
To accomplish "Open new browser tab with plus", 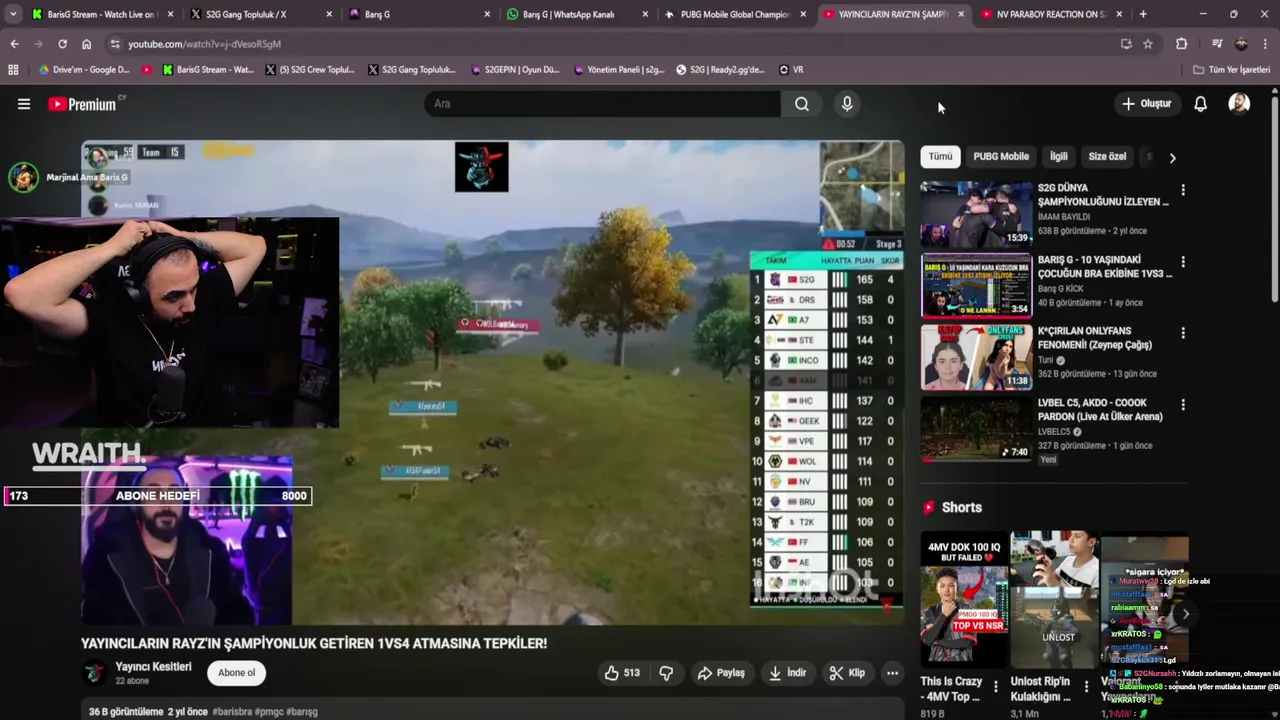I will click(x=1143, y=14).
